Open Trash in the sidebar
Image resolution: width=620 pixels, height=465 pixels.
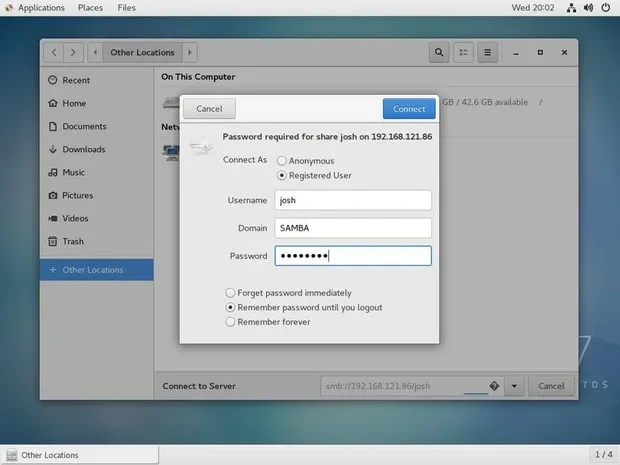96,241
